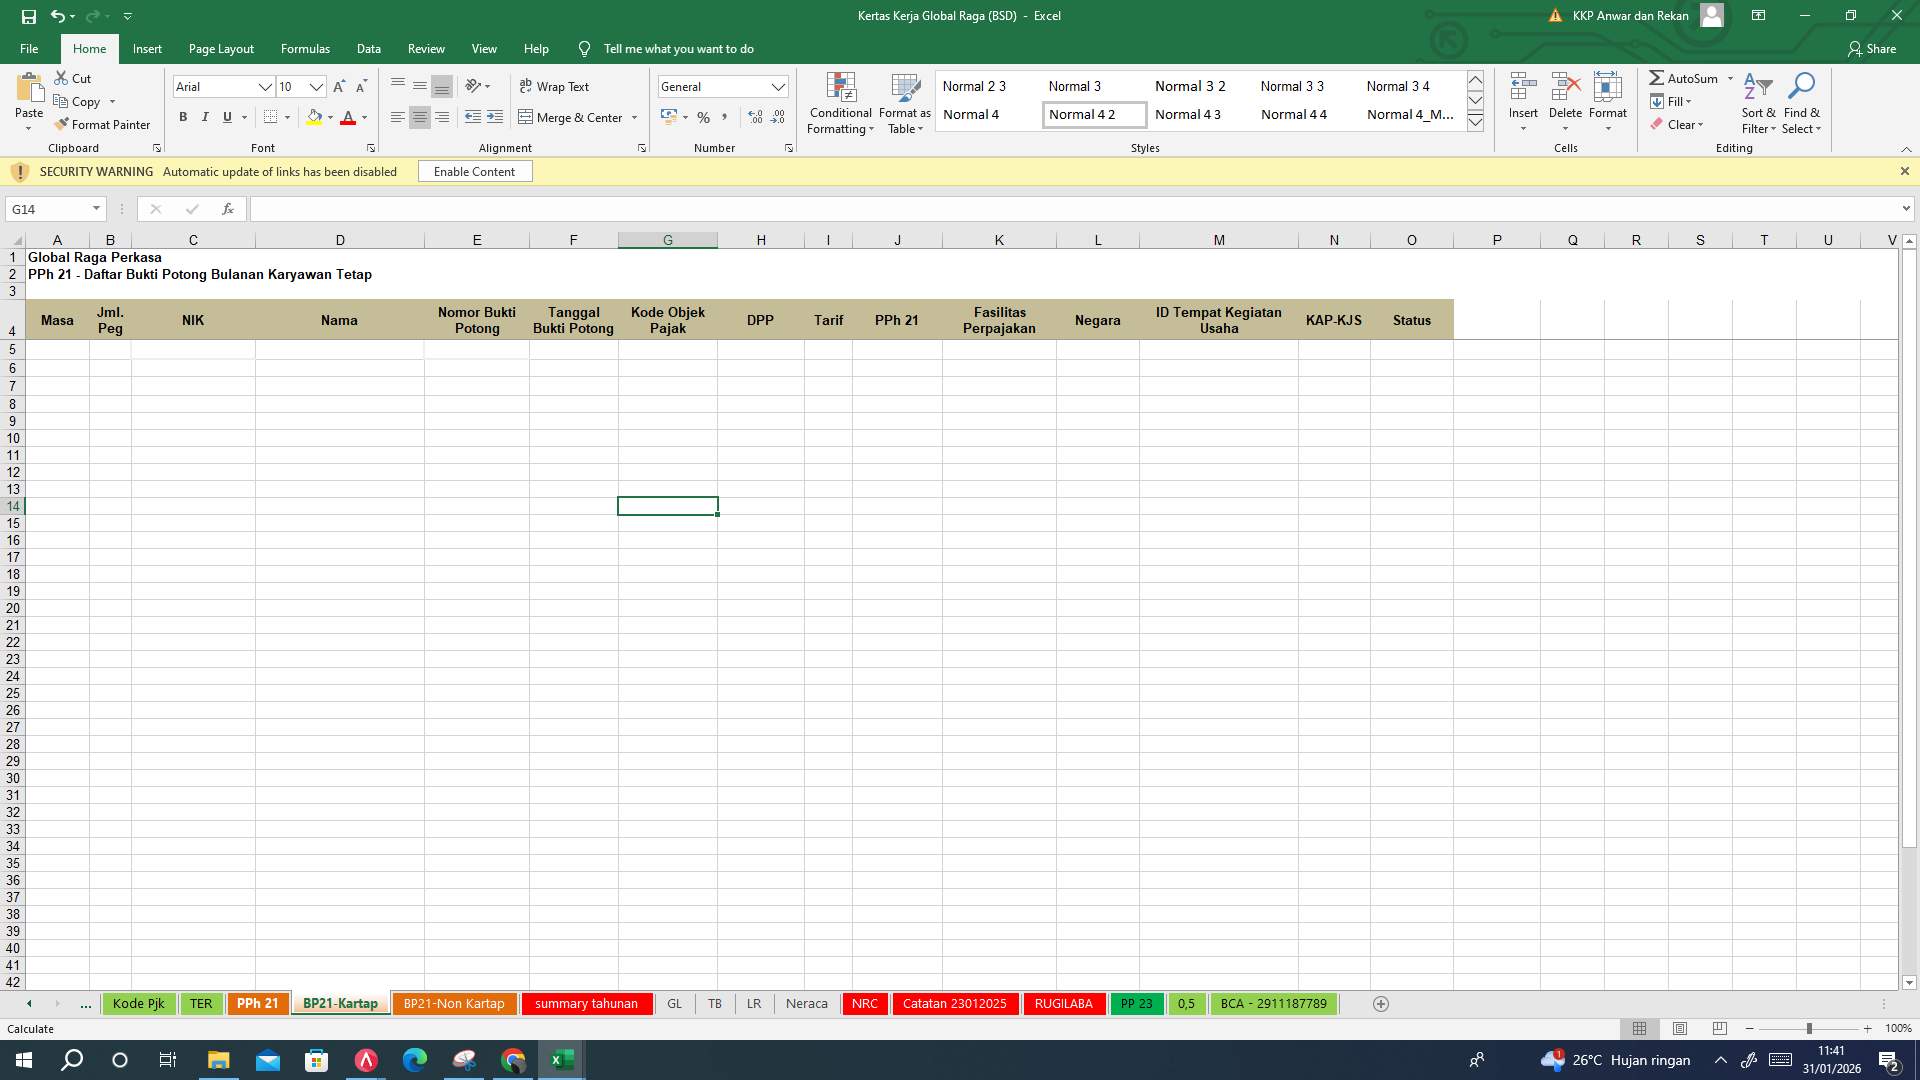Screen dimensions: 1920x1080
Task: Activate AutoSum from the Editing group
Action: (x=1690, y=78)
